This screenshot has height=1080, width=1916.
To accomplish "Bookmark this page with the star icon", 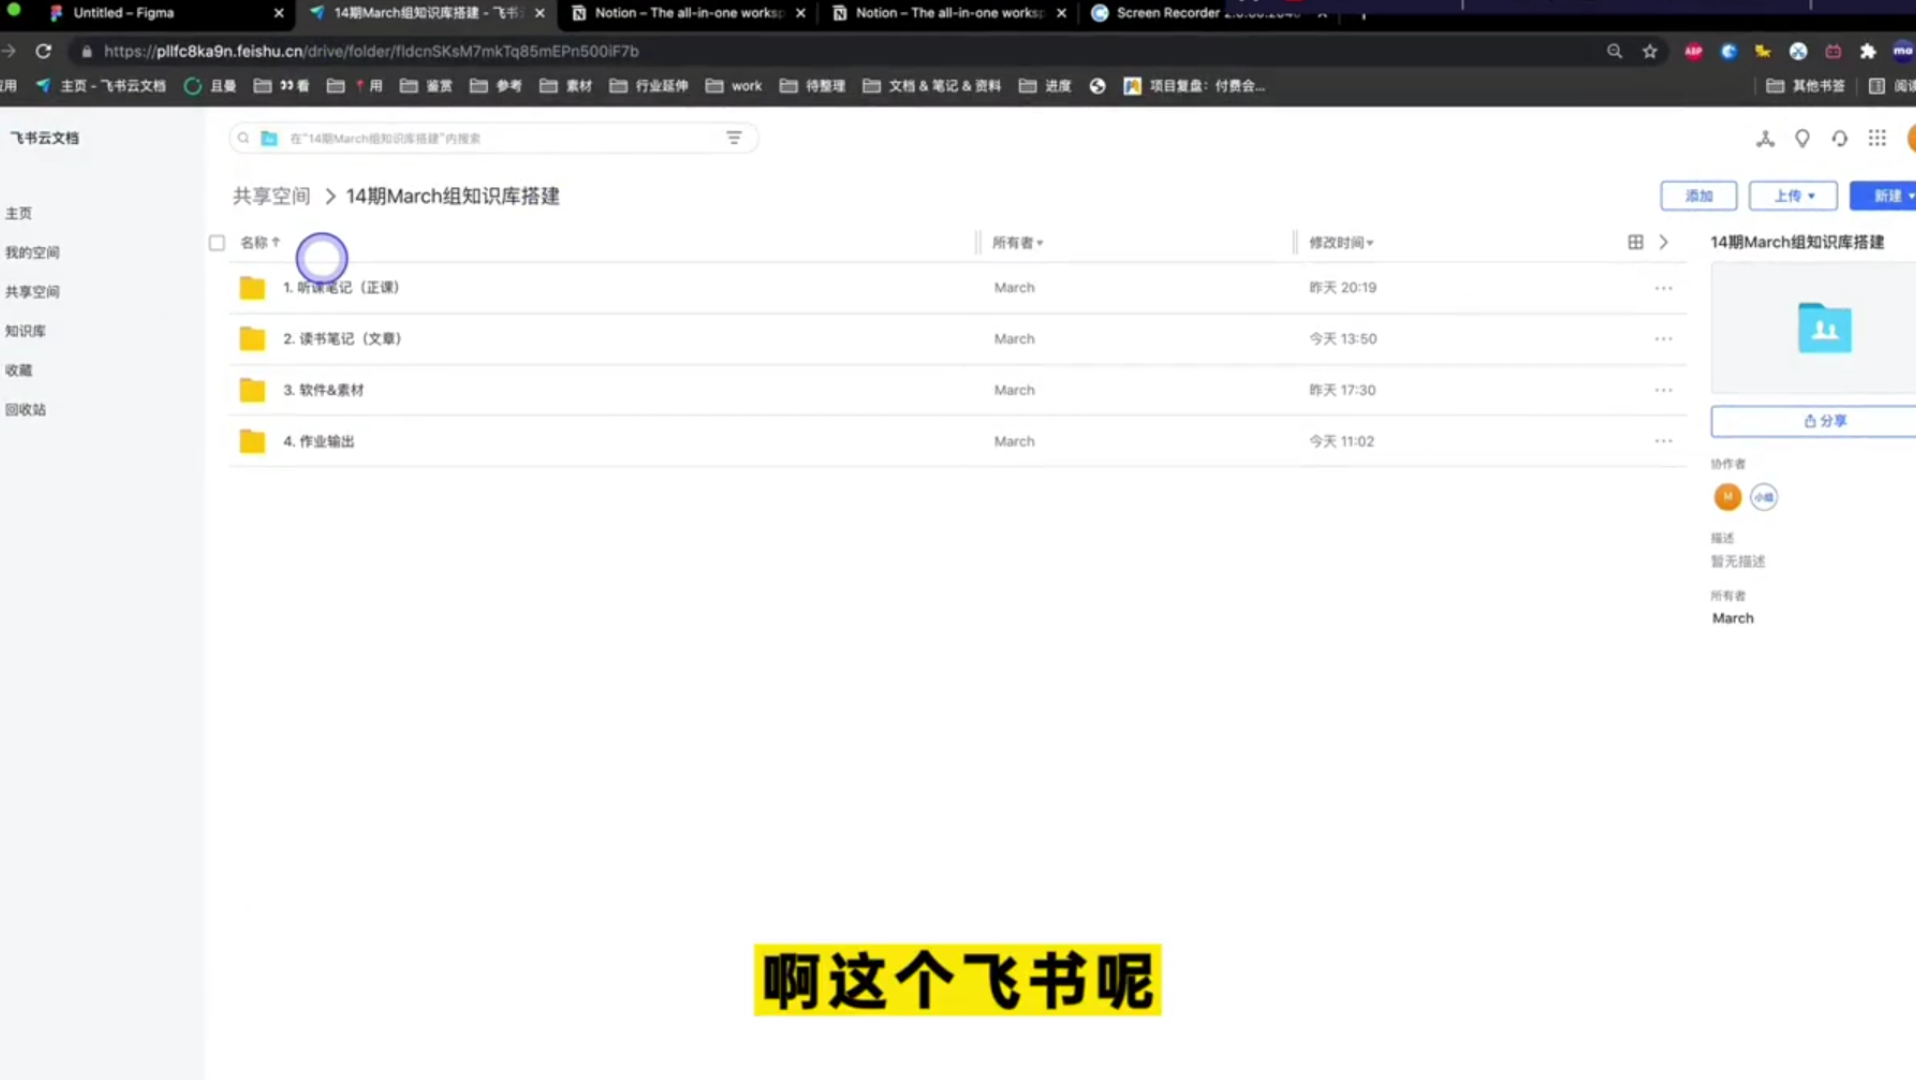I will [1650, 51].
